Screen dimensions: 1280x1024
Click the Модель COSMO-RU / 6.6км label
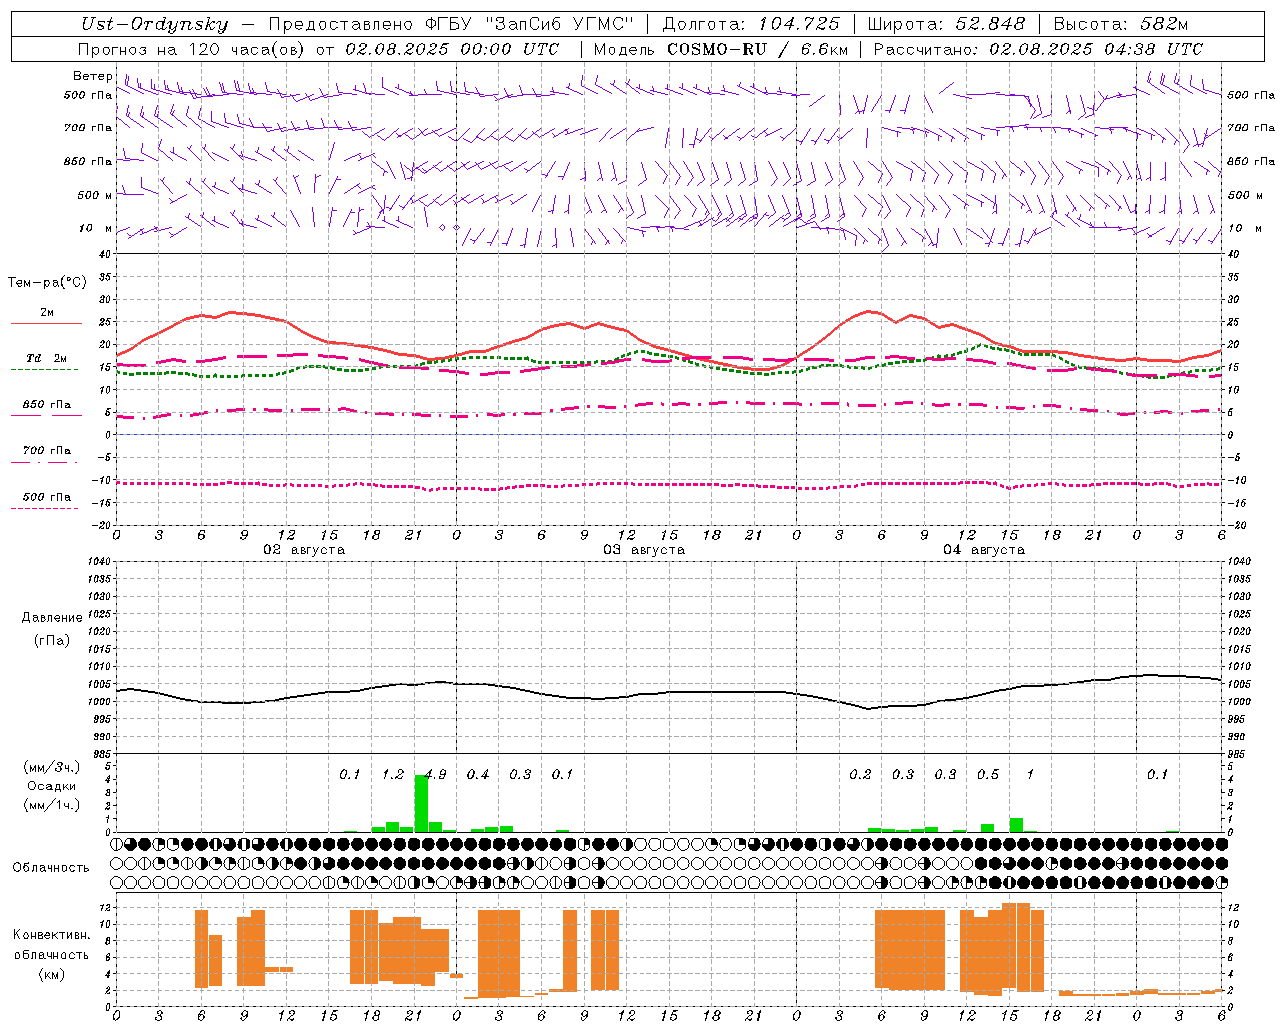721,49
